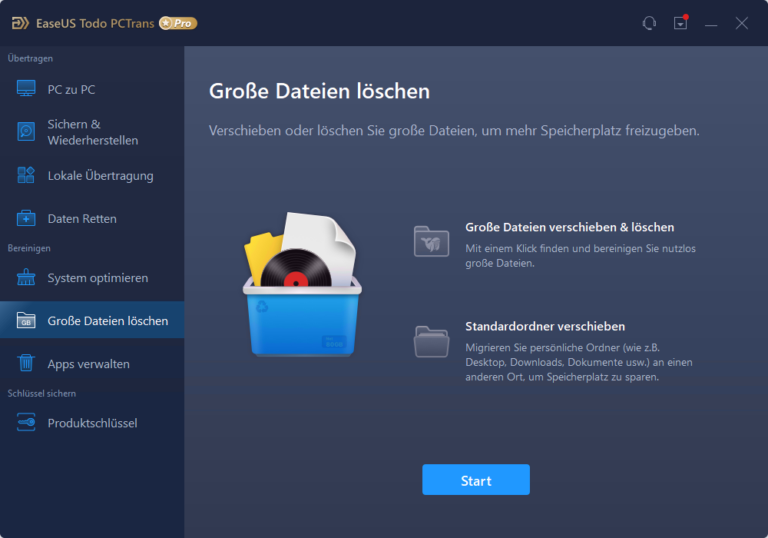Click the Pro badge next to app name

tap(178, 23)
